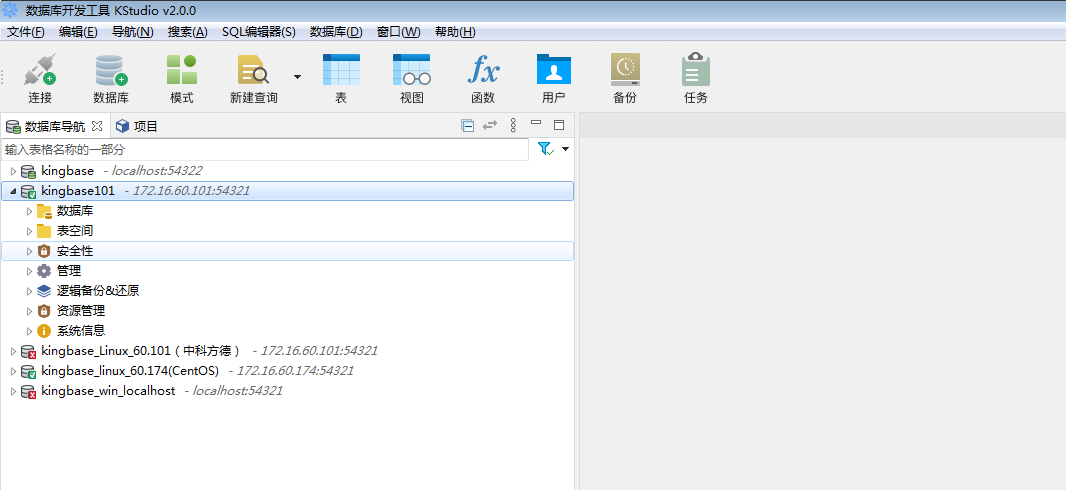1066x490 pixels.
Task: Click the 备份 (Backup) toolbar icon
Action: pyautogui.click(x=625, y=72)
